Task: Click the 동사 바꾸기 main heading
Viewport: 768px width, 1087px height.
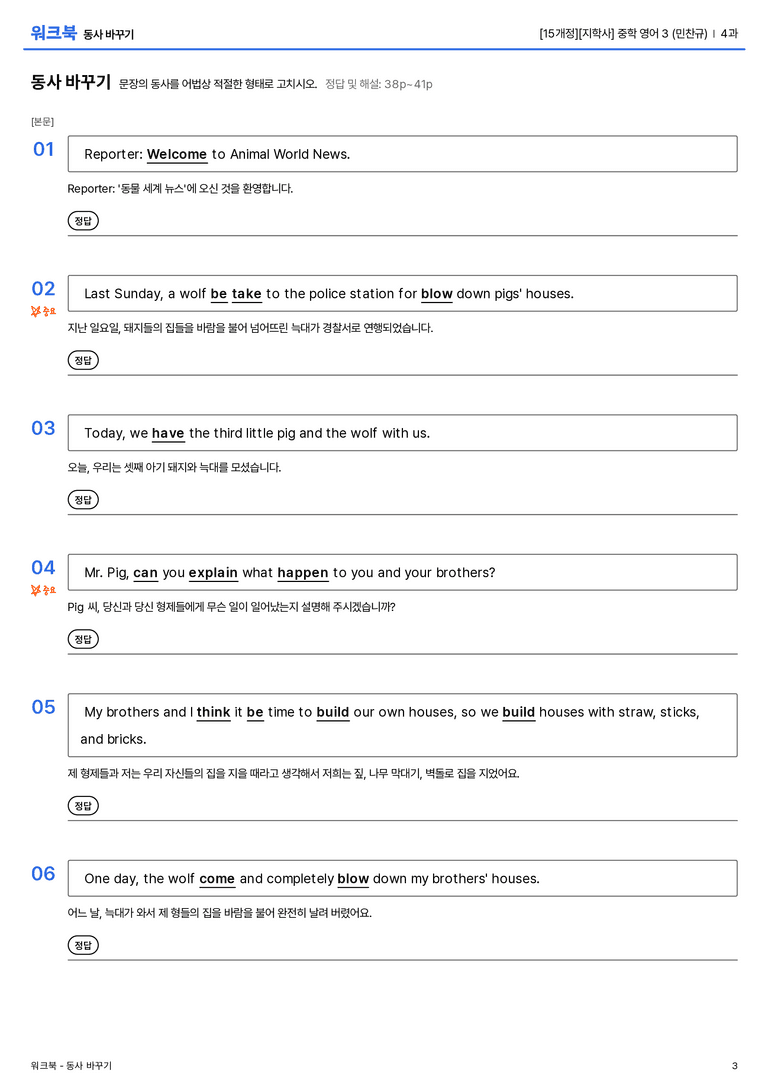Action: (x=71, y=82)
